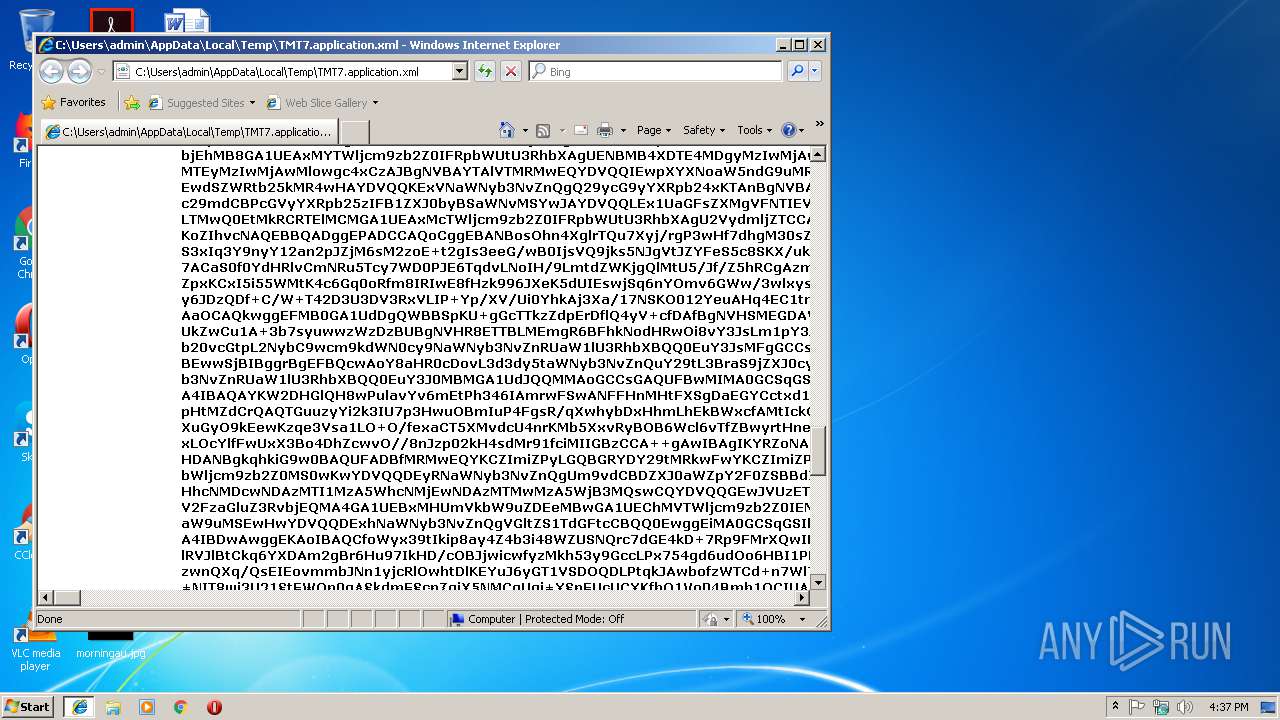Click the horizontal scrollbar right arrow

pos(801,597)
